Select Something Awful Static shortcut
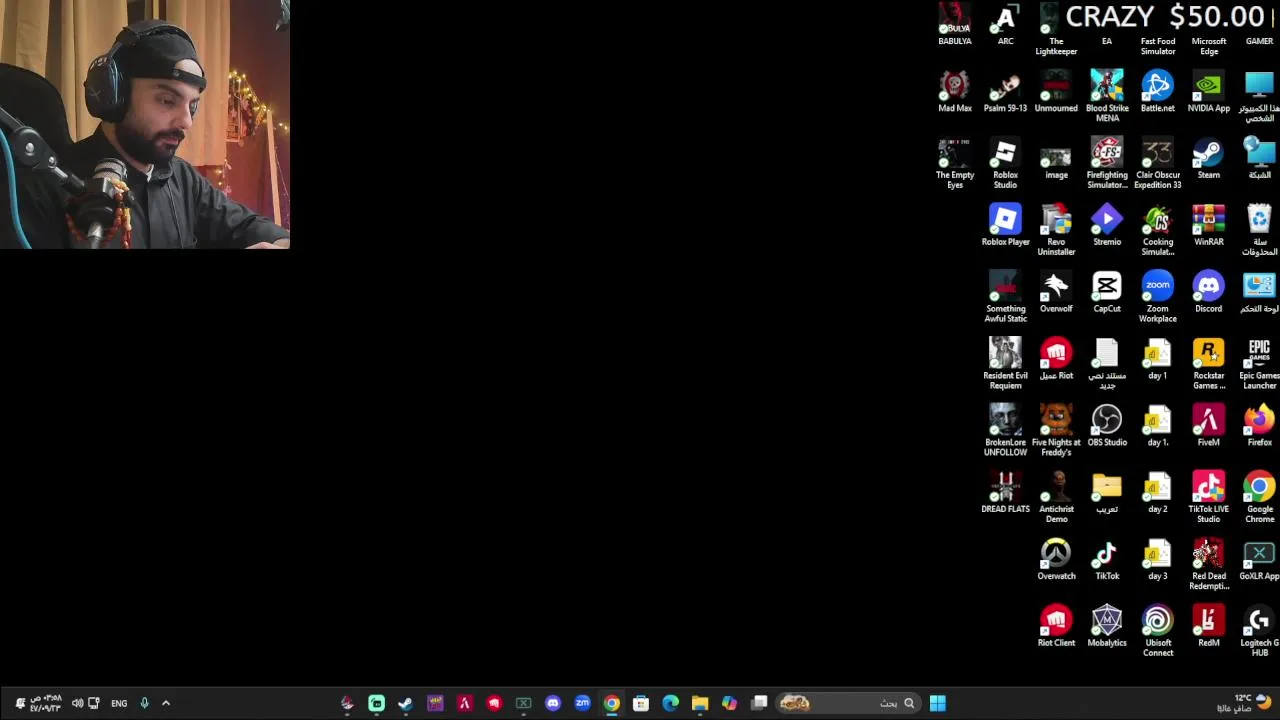The height and width of the screenshot is (720, 1280). (x=1005, y=297)
